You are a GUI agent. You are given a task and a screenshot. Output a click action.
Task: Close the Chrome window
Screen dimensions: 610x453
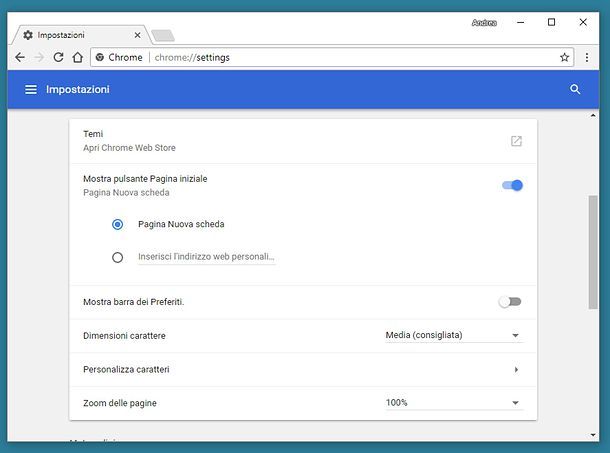tap(583, 23)
